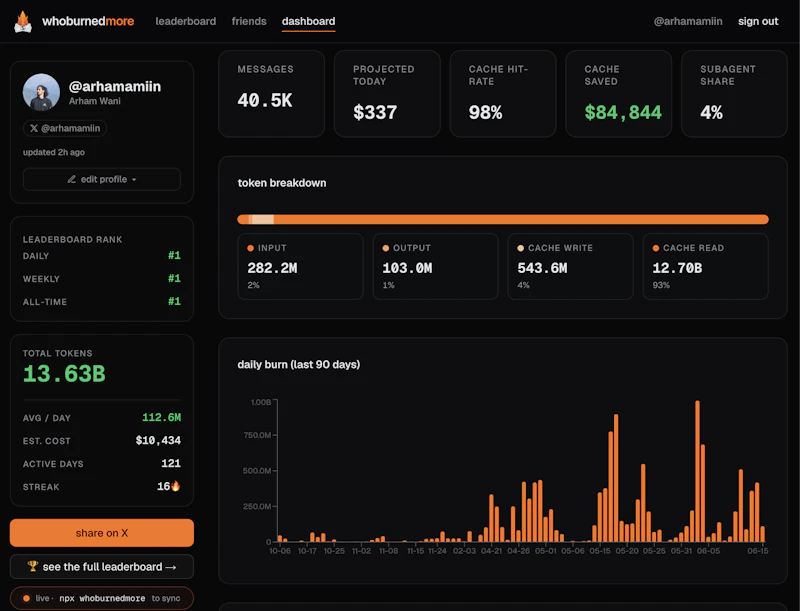Click the ALL-TIME rank #1 value
Viewport: 800px width, 611px height.
(x=174, y=301)
